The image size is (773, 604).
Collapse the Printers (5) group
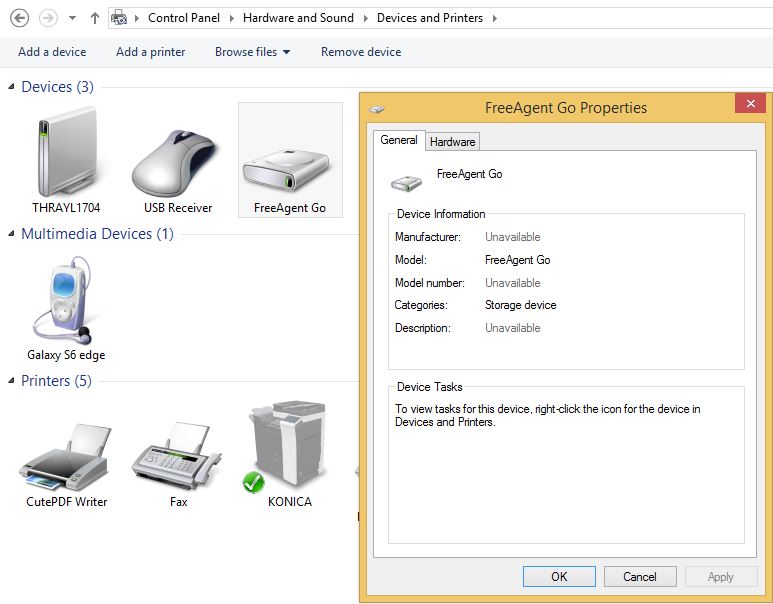point(11,381)
